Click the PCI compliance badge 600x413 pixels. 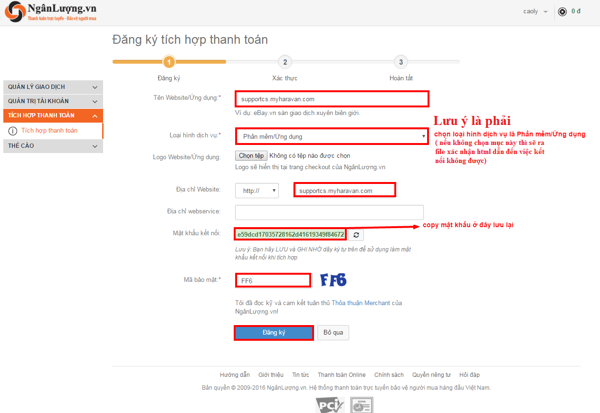coord(329,405)
